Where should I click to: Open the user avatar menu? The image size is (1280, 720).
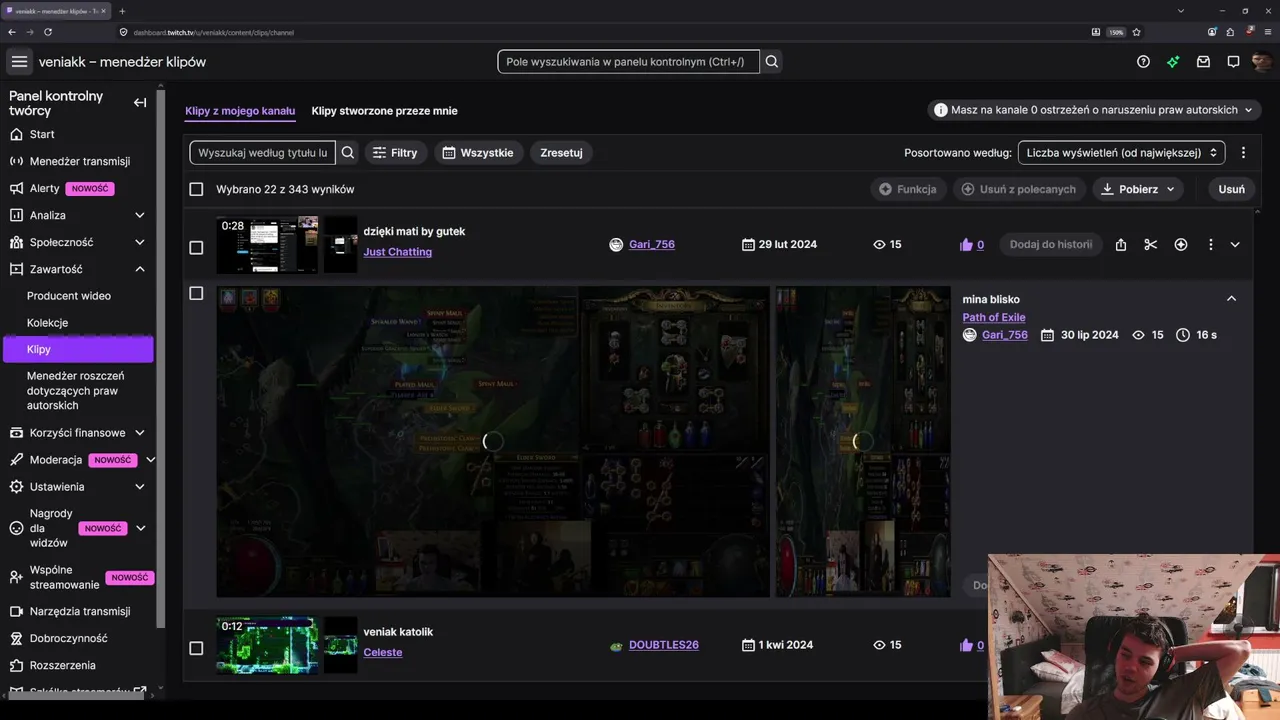click(1262, 62)
